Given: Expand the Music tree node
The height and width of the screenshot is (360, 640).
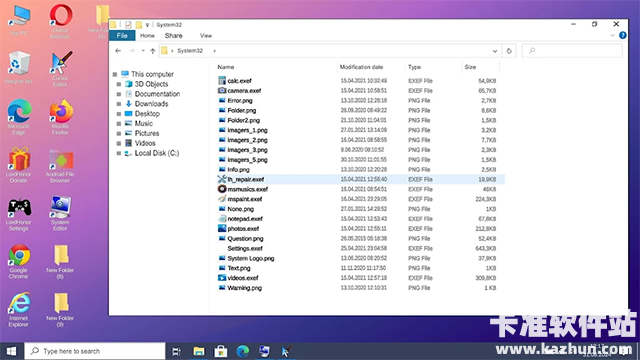Looking at the screenshot, I should point(119,123).
